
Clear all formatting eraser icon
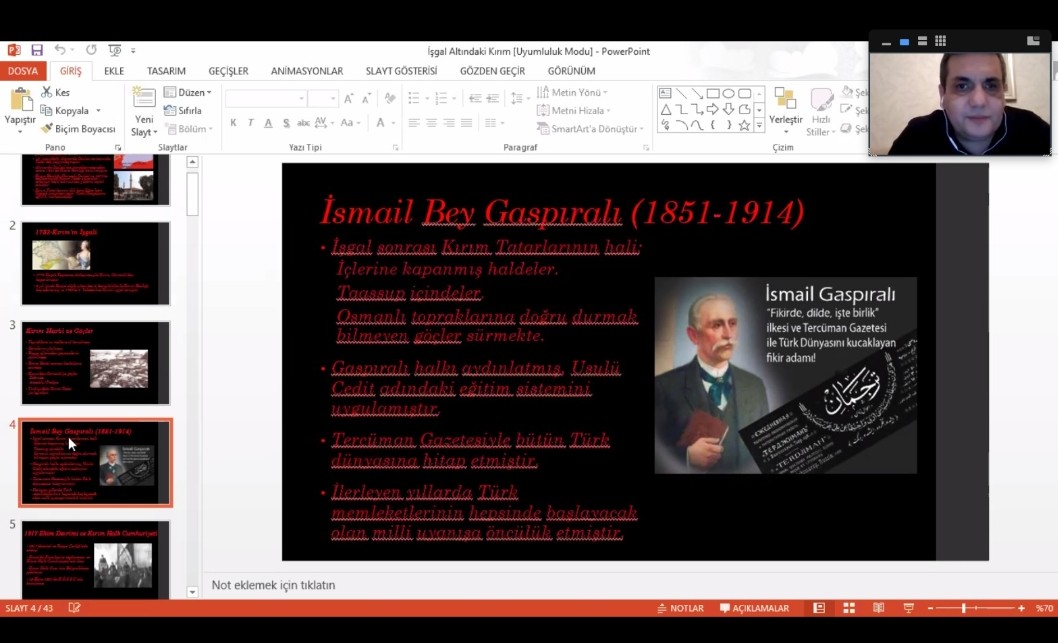[389, 99]
